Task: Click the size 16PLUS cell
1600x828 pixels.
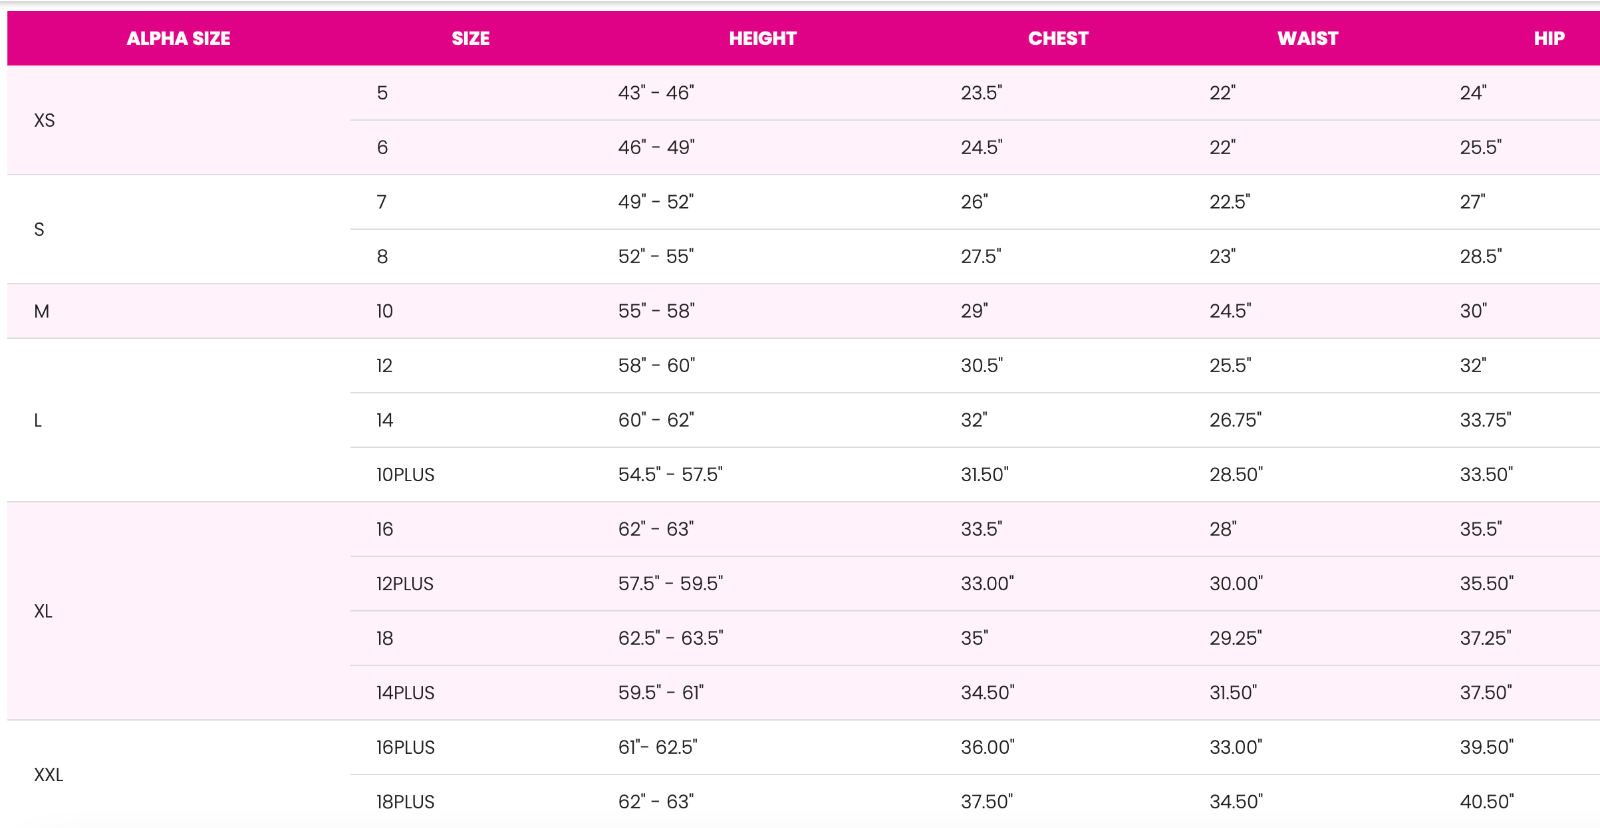Action: point(405,748)
